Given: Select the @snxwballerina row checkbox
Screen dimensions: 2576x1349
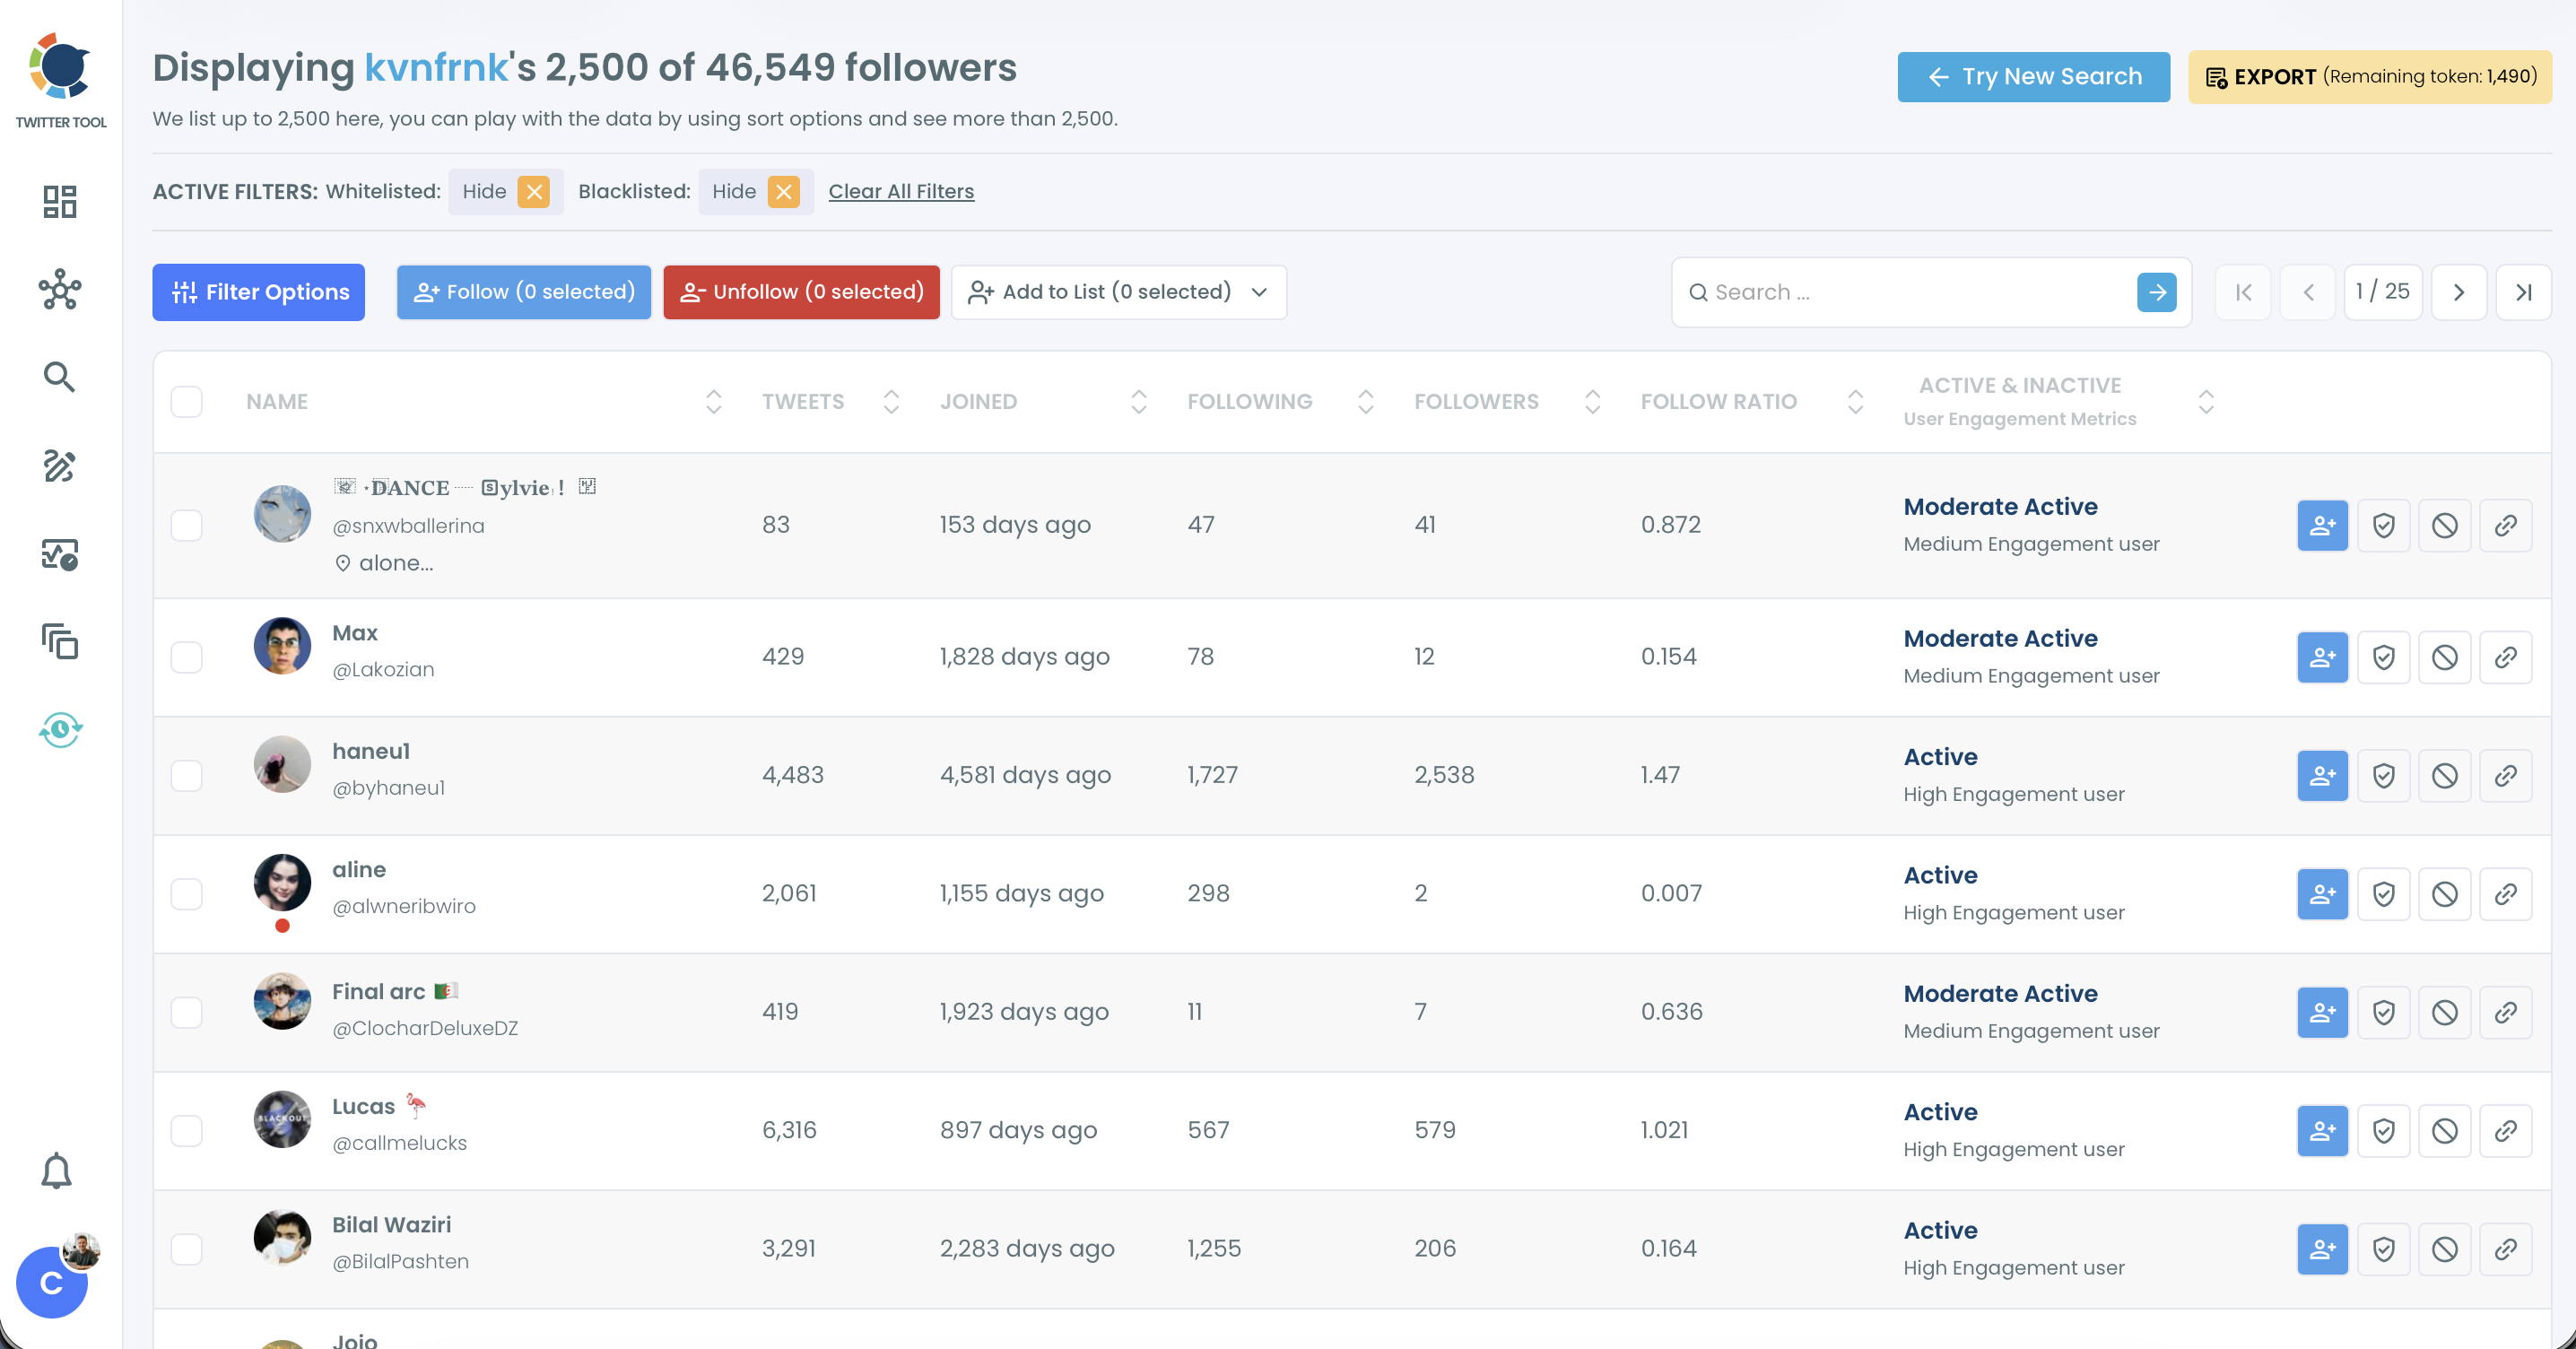Looking at the screenshot, I should [186, 525].
